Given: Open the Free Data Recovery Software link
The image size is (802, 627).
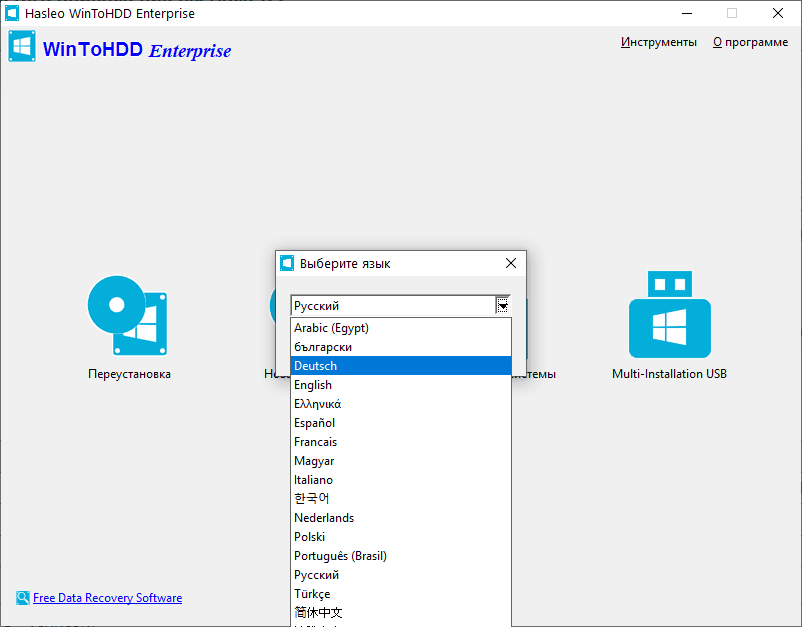Looking at the screenshot, I should coord(107,598).
